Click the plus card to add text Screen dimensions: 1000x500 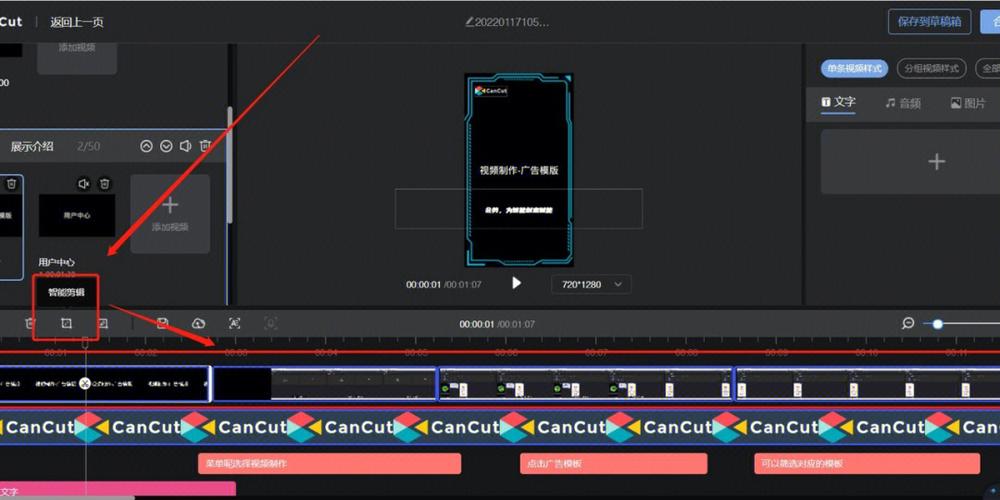910,161
